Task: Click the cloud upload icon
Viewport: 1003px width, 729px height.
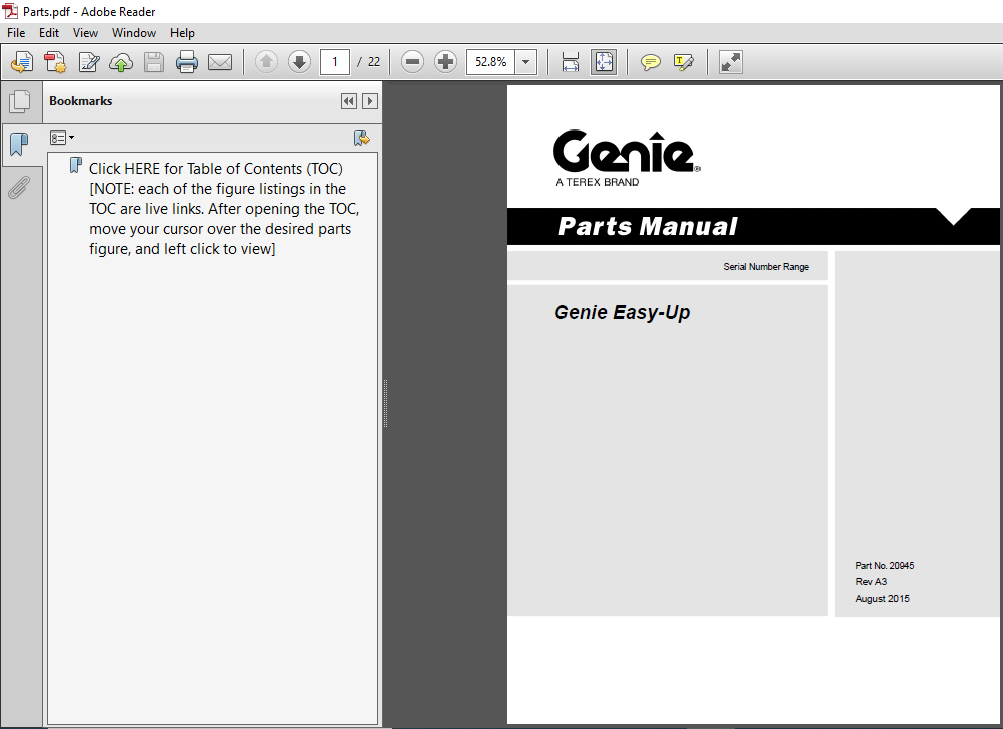Action: point(121,62)
